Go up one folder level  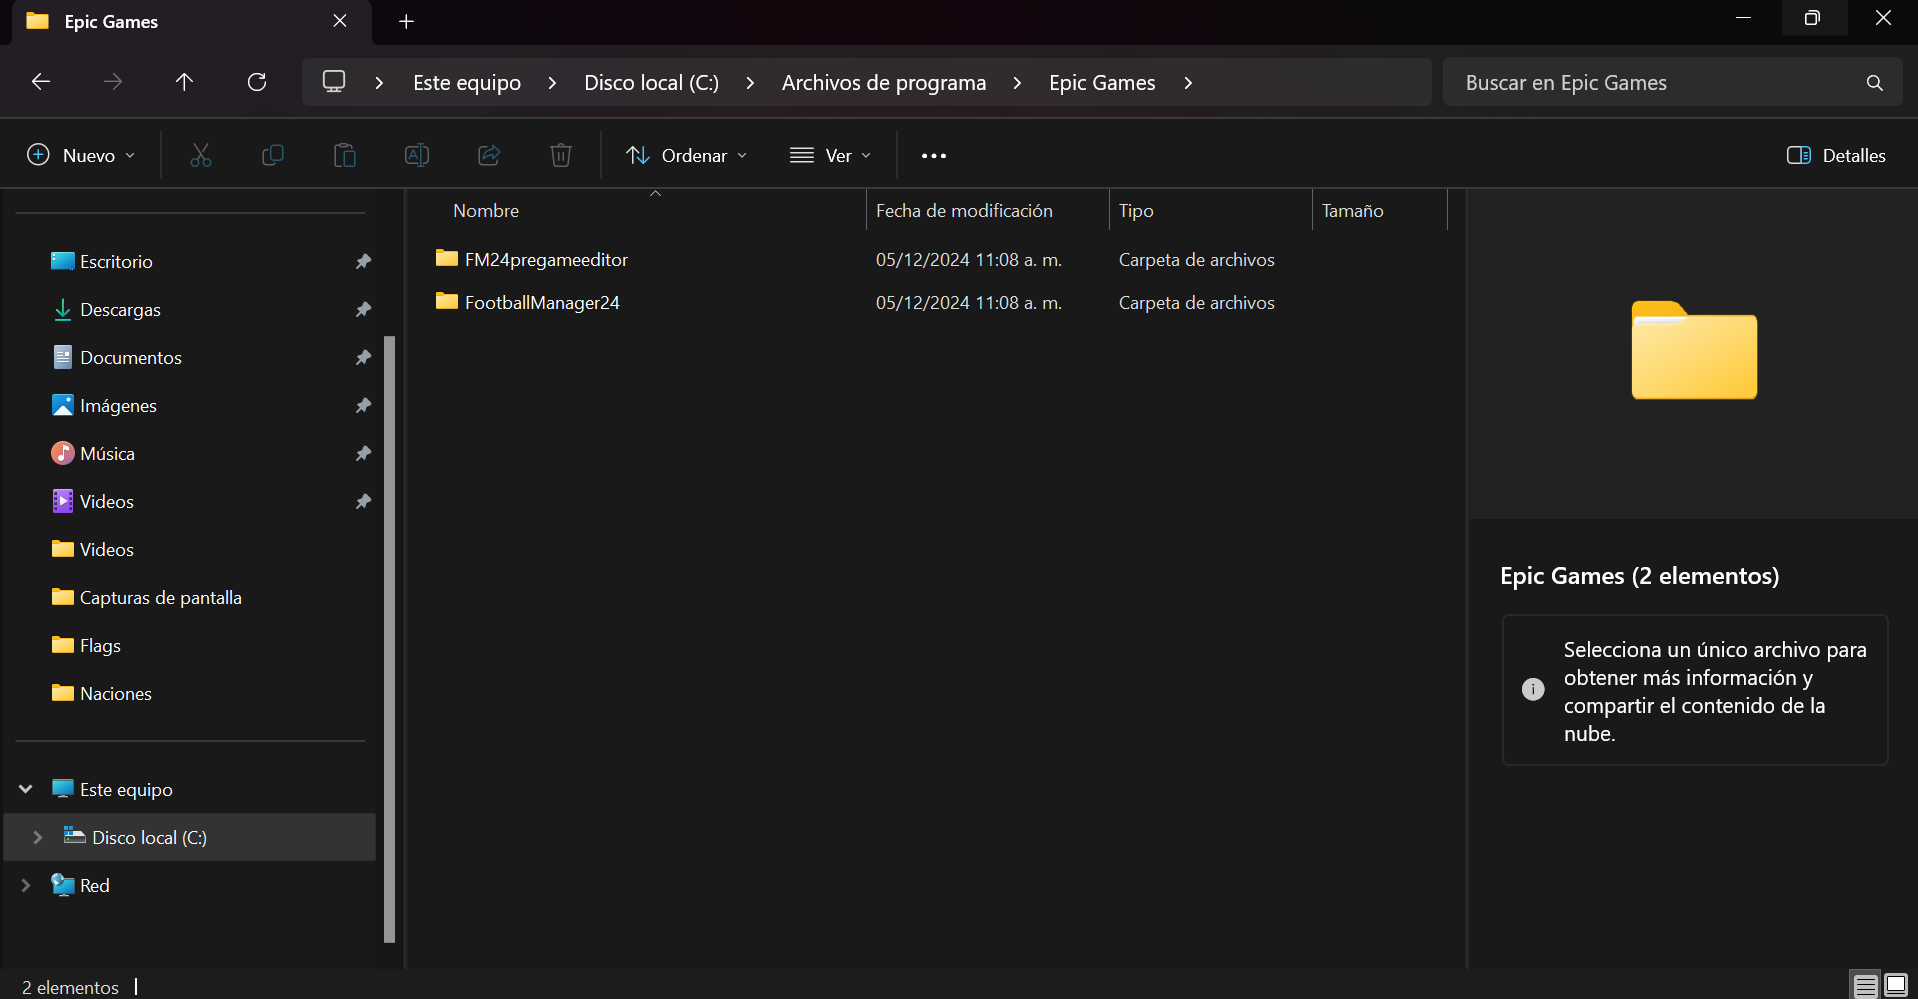point(184,82)
